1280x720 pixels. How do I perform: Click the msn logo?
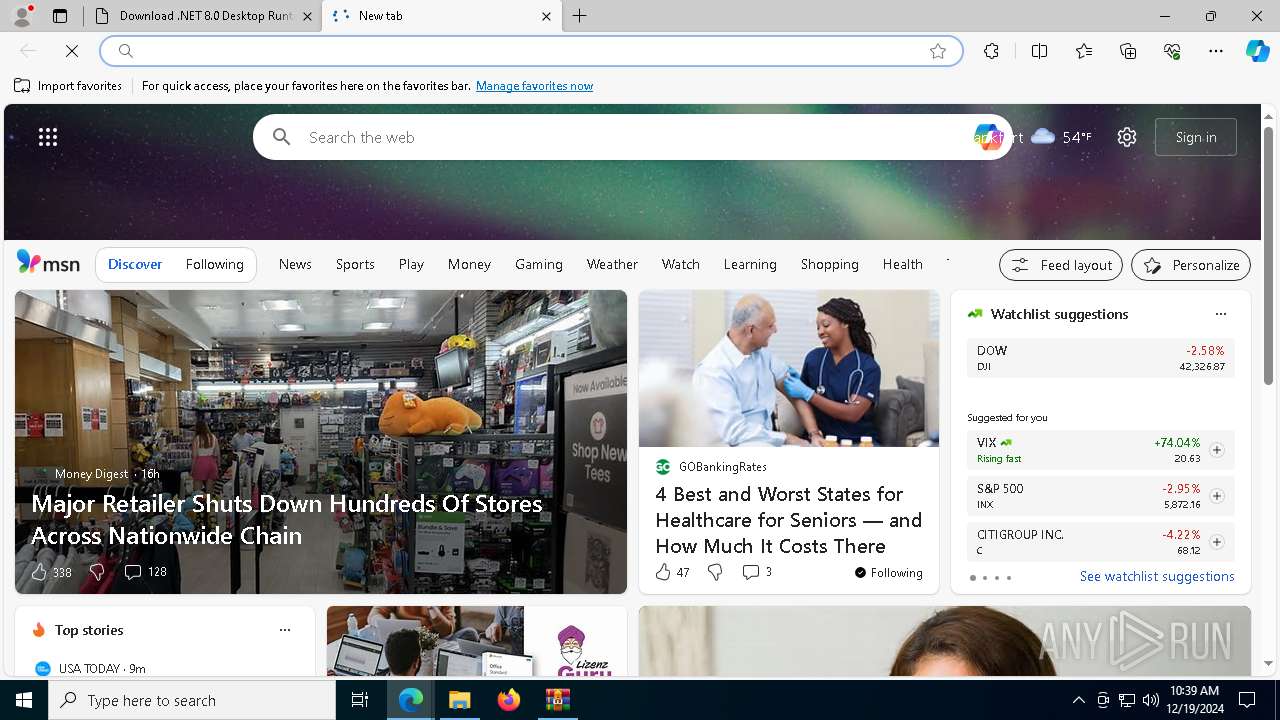[x=48, y=263]
